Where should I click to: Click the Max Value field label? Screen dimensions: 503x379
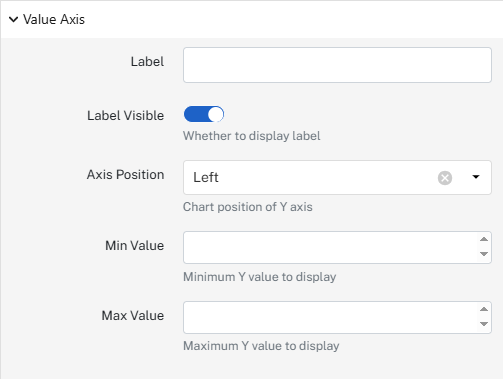(x=133, y=316)
